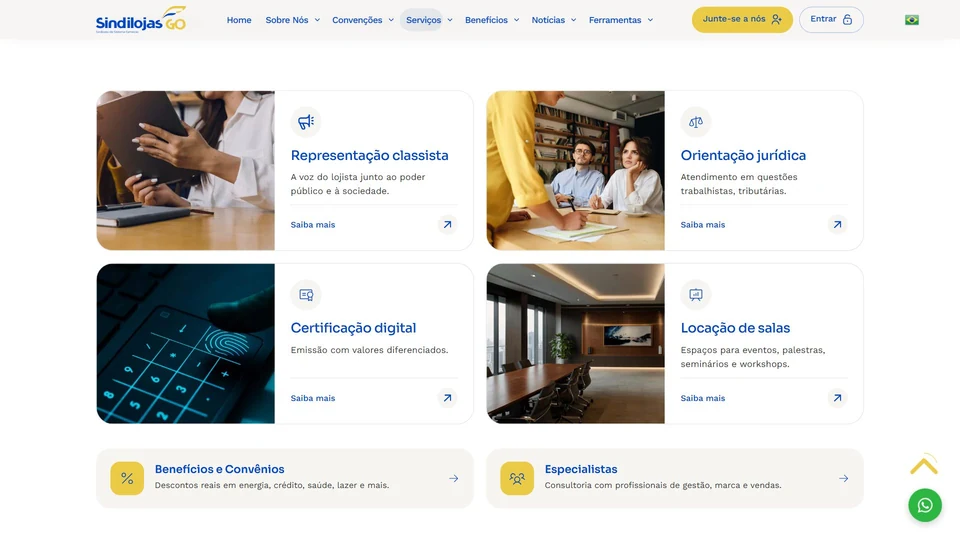Go to the Home menu item
This screenshot has width=960, height=540.
[x=239, y=20]
